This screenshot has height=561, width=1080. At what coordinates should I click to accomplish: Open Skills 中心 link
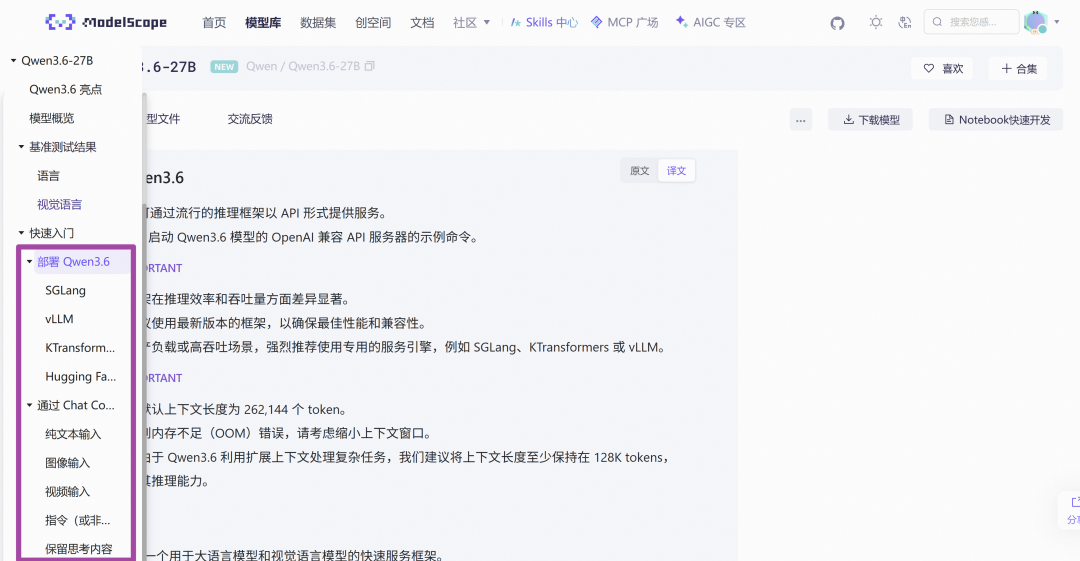click(544, 22)
